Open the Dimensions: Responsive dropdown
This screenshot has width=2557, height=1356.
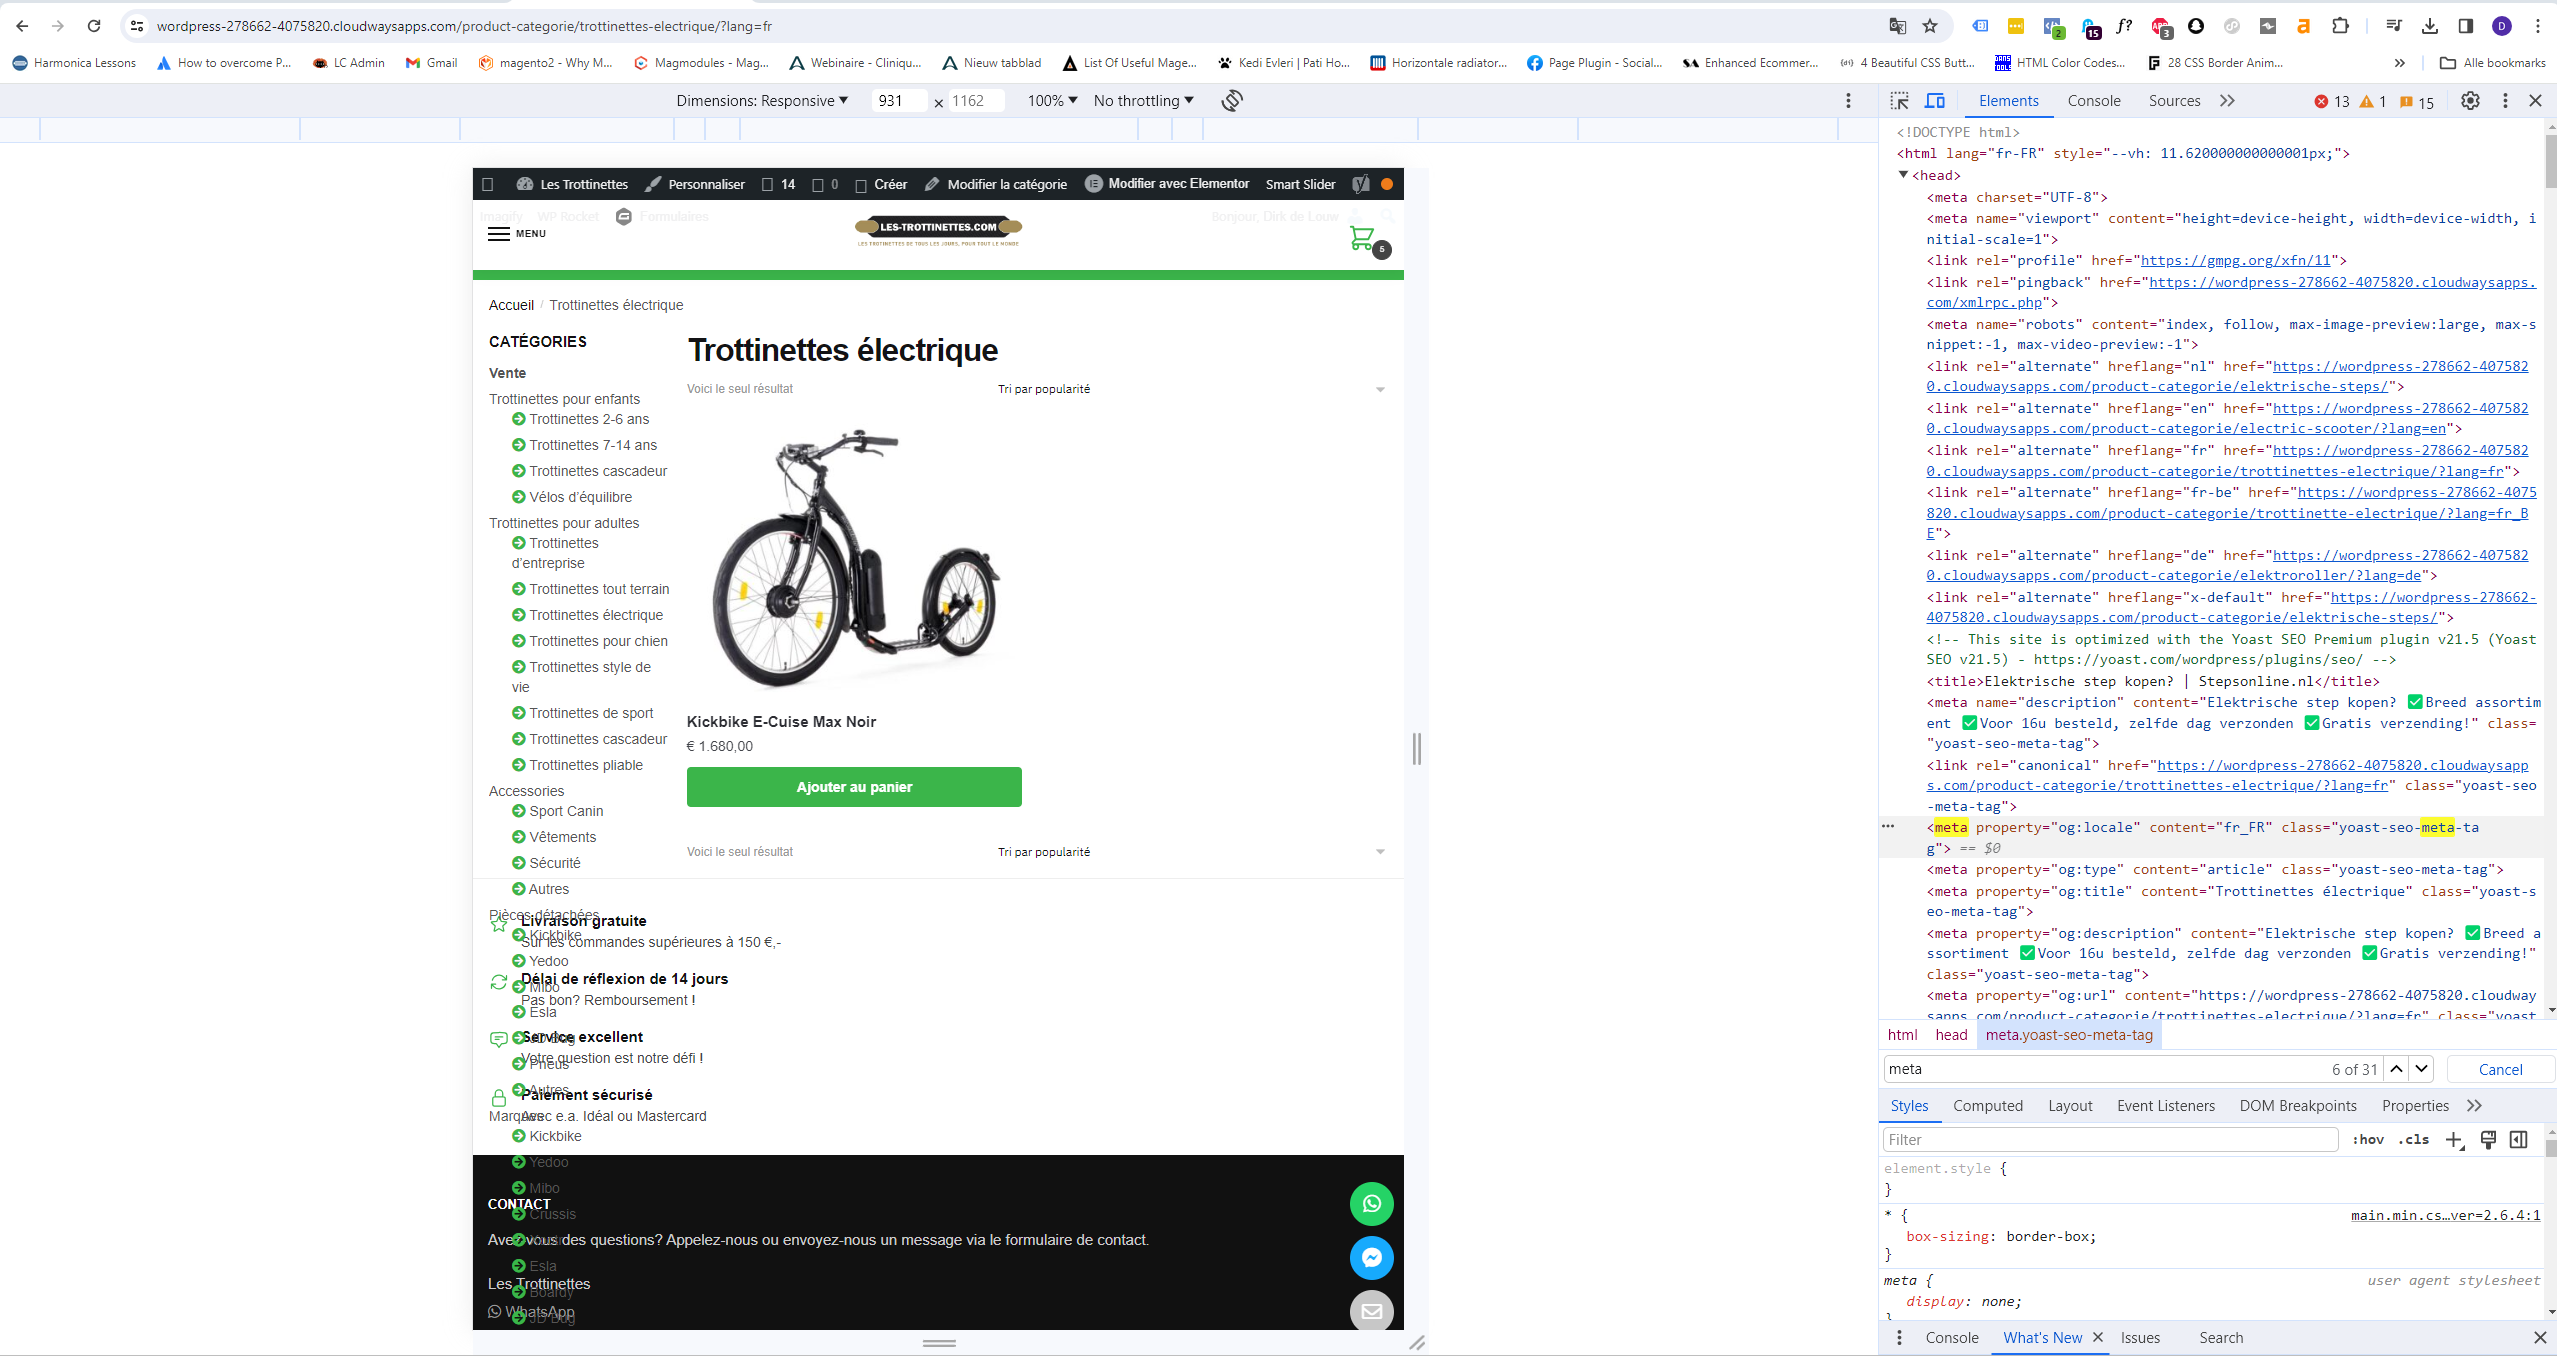click(762, 101)
